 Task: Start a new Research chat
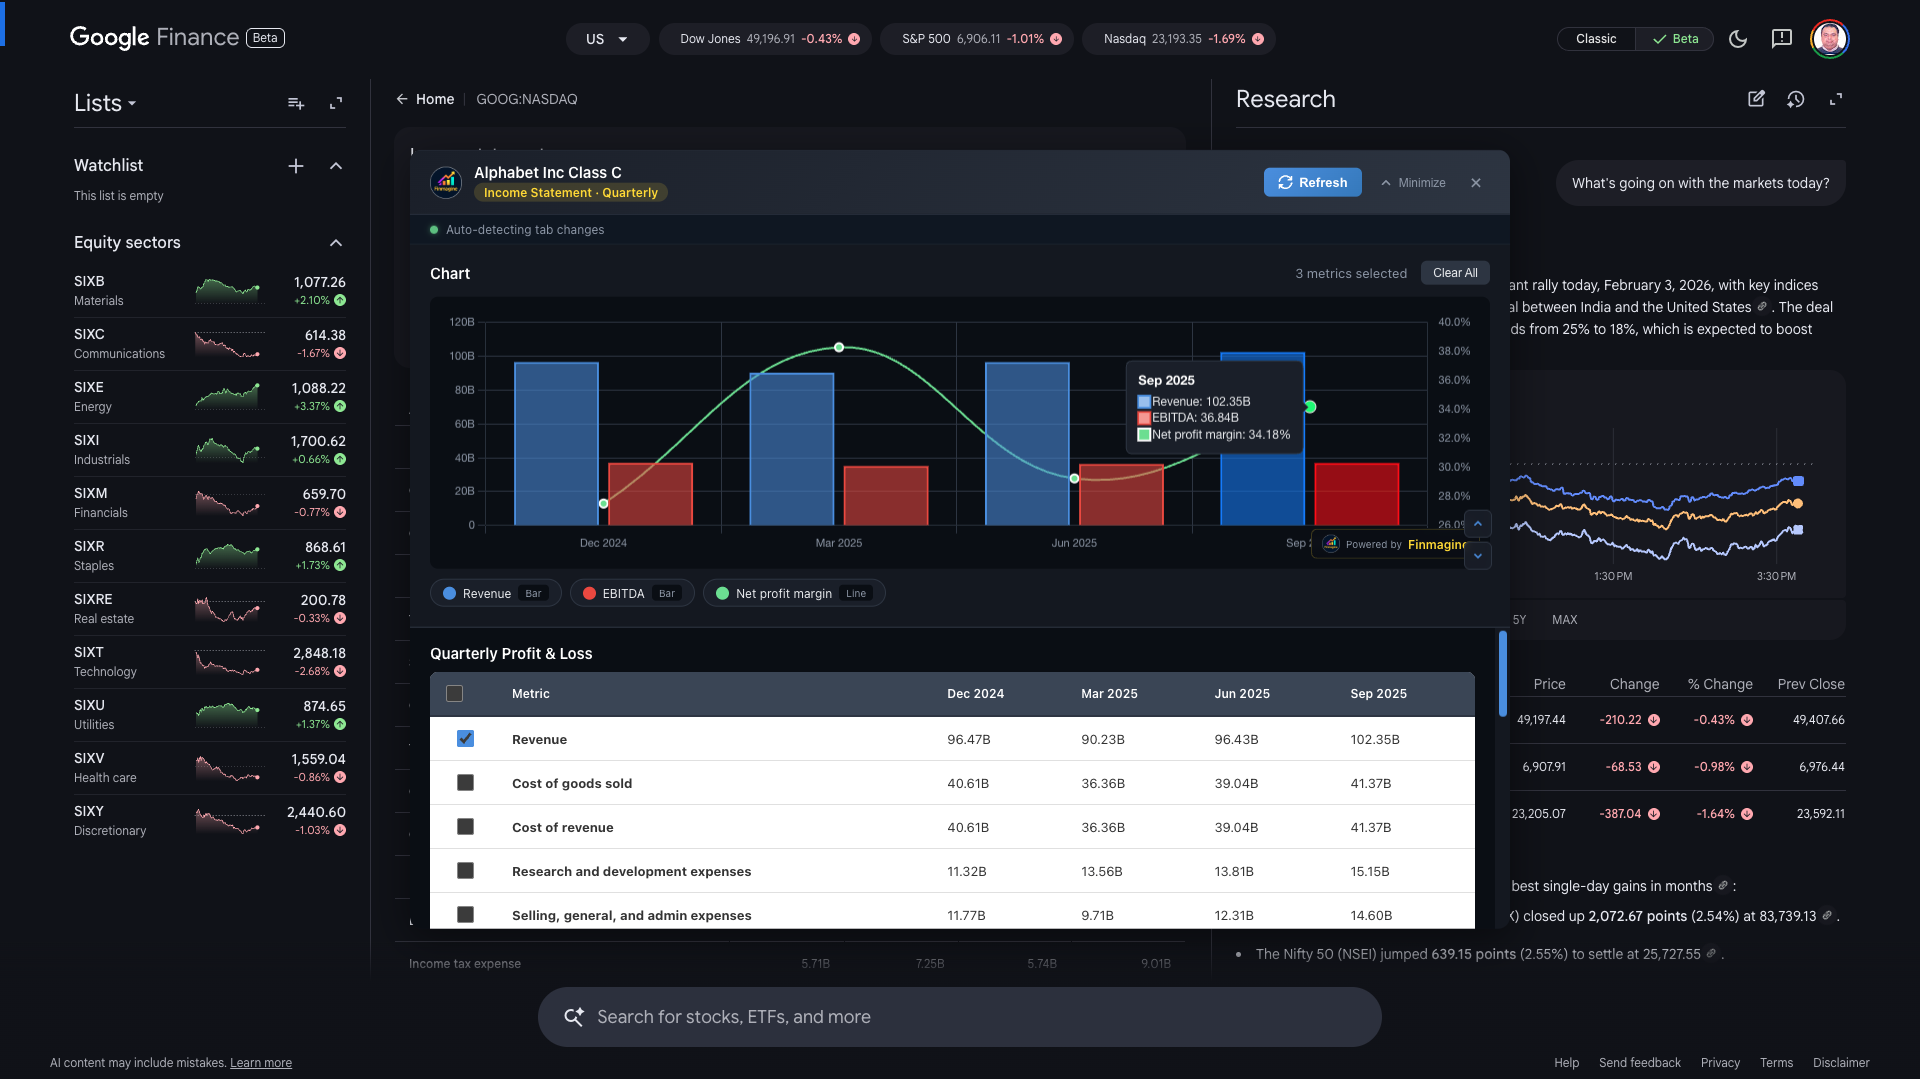(1756, 99)
